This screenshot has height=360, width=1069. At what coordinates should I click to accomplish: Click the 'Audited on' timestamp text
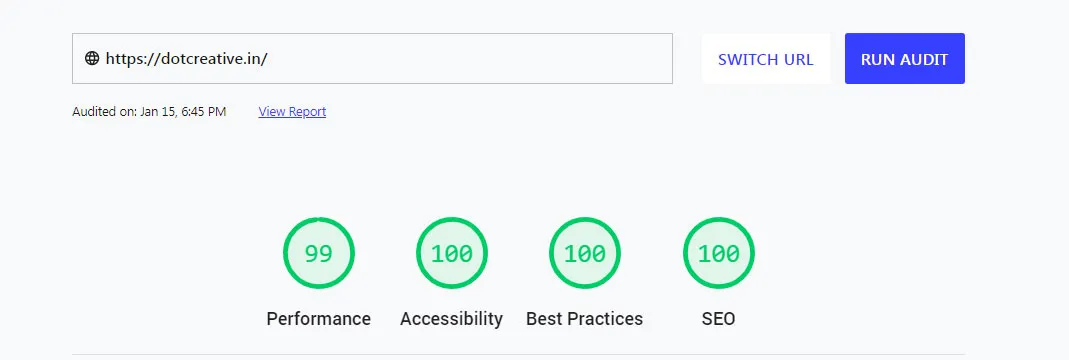pyautogui.click(x=149, y=112)
